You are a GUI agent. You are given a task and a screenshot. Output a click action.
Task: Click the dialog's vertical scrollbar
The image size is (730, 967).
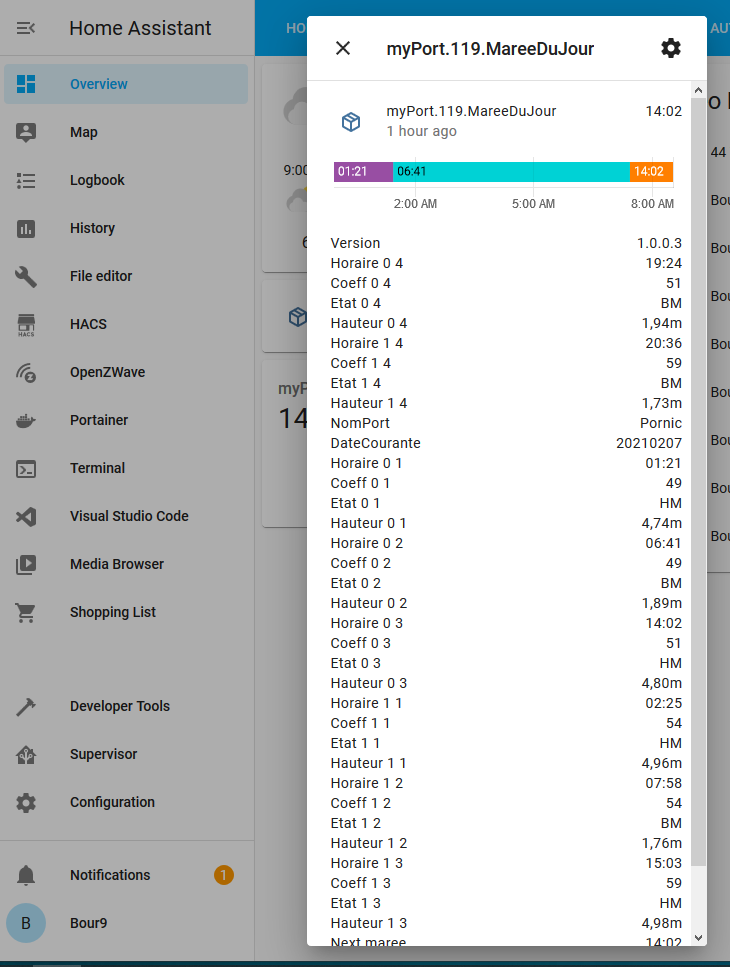698,480
